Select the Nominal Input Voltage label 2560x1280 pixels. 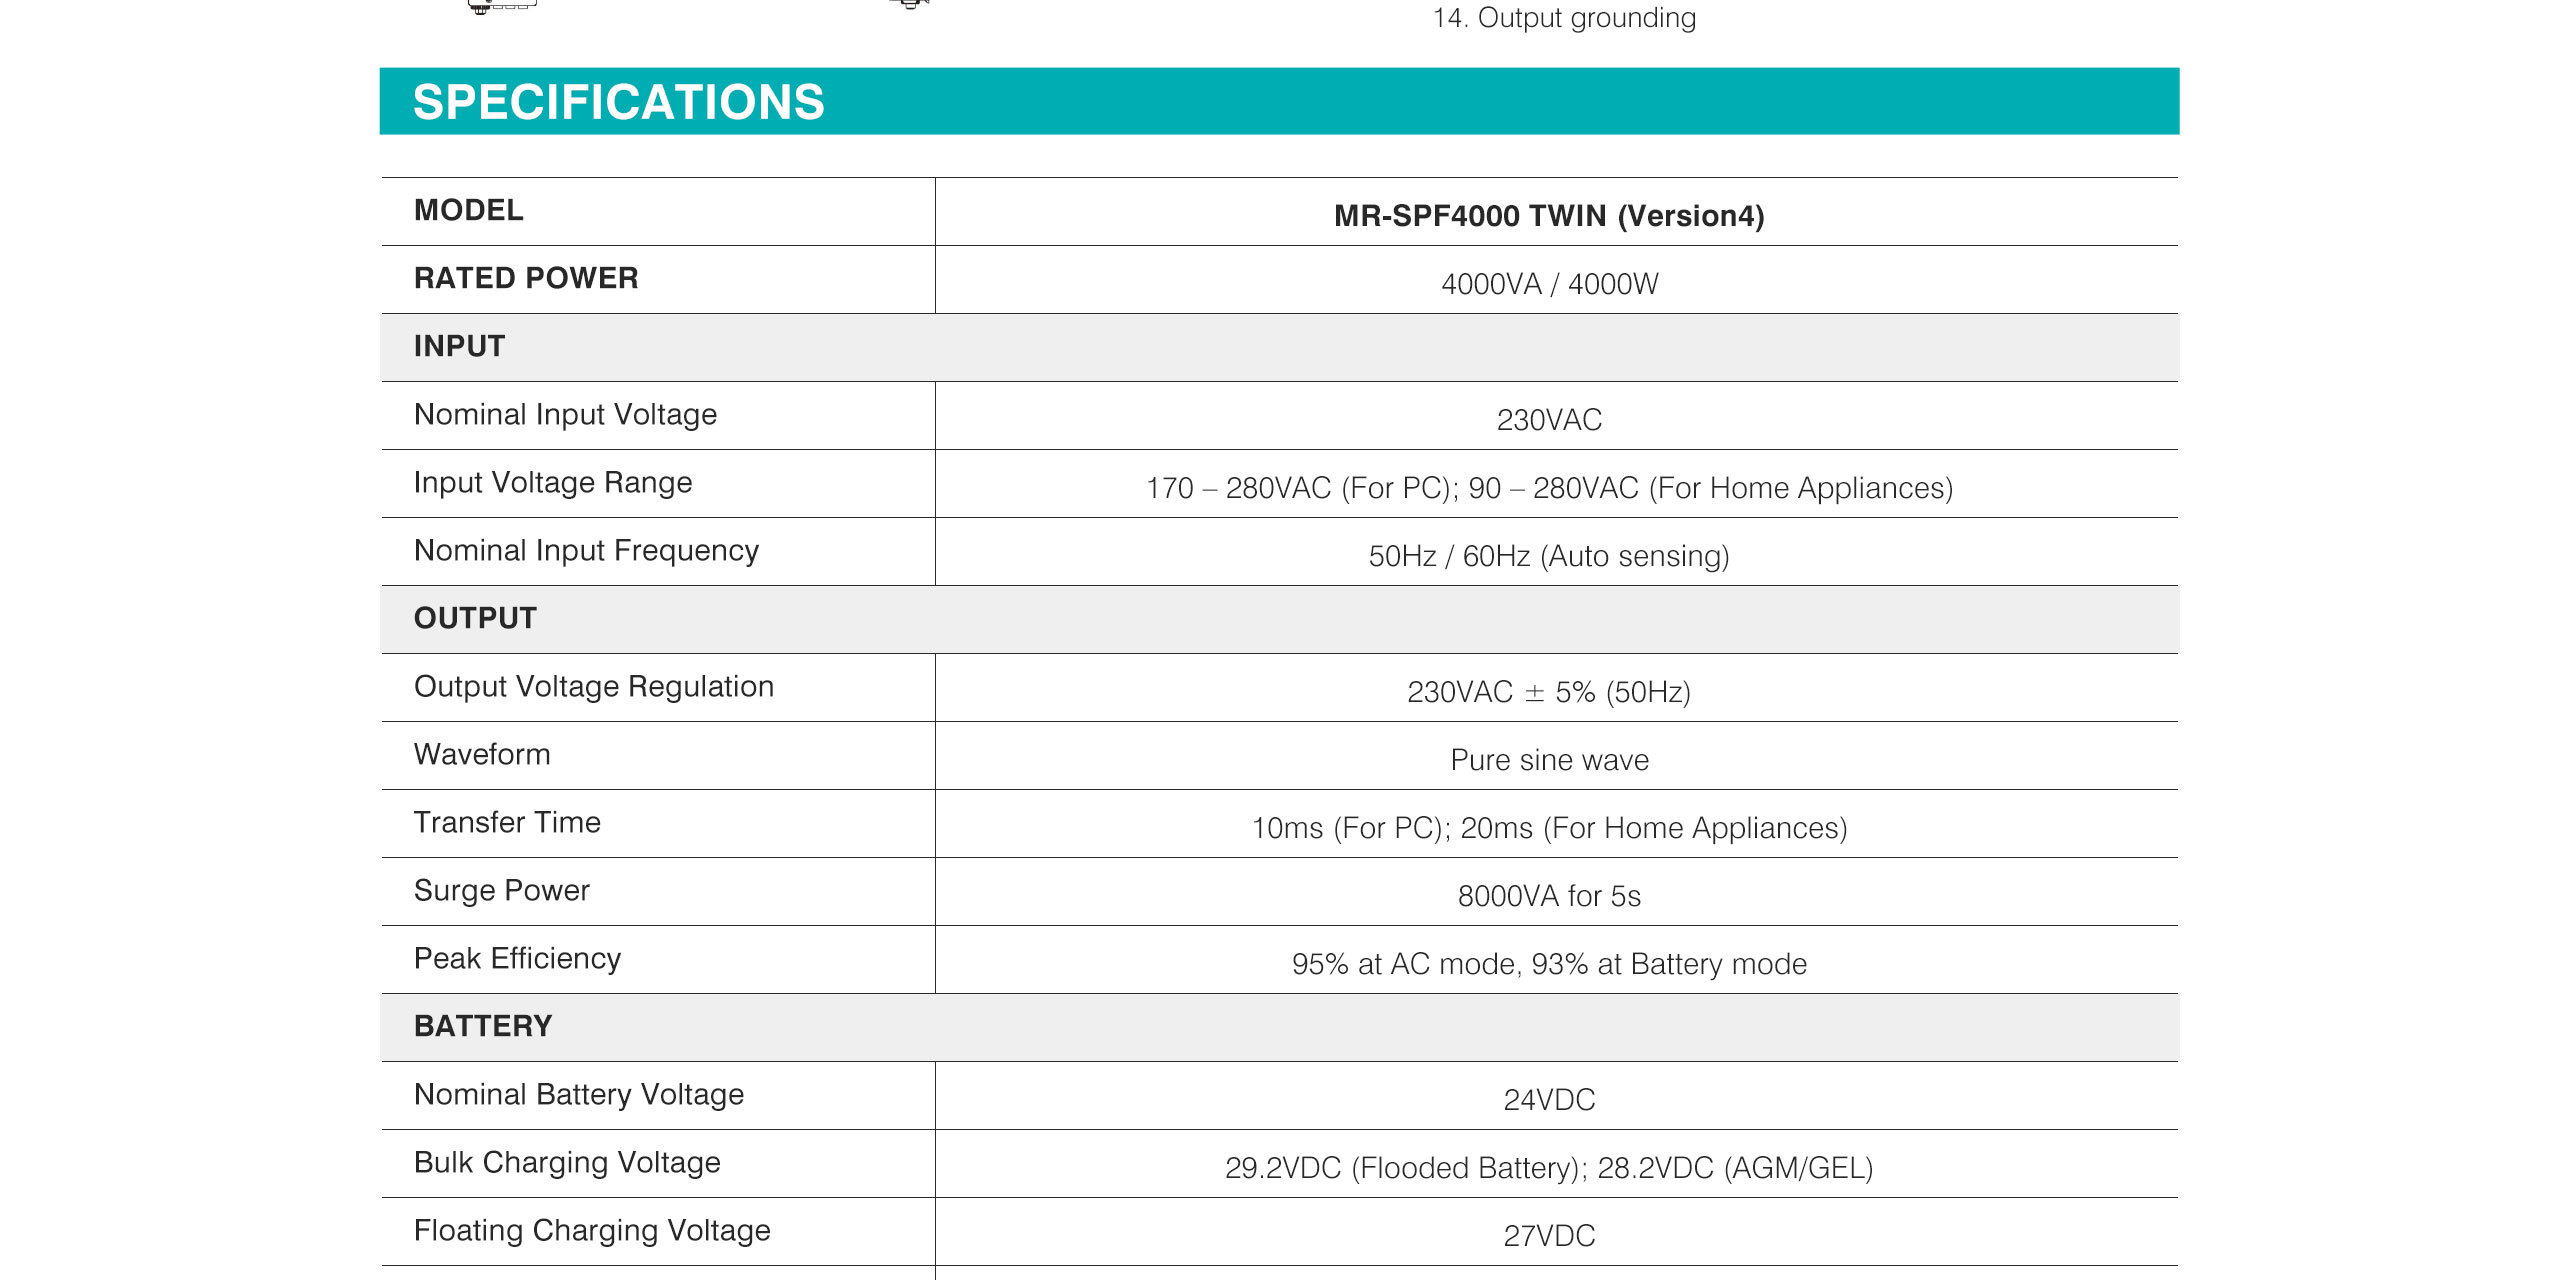[566, 414]
